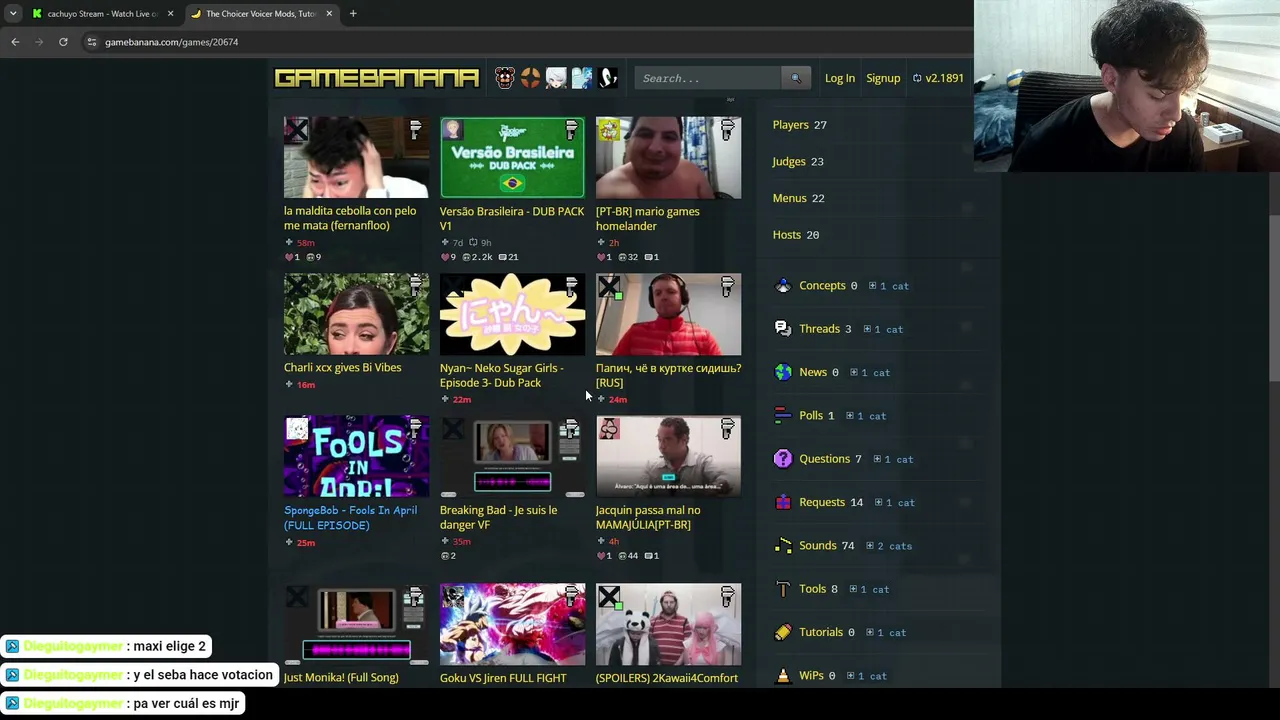The width and height of the screenshot is (1280, 720).
Task: Expand the '1 cat' list beside Polls
Action: tap(865, 416)
